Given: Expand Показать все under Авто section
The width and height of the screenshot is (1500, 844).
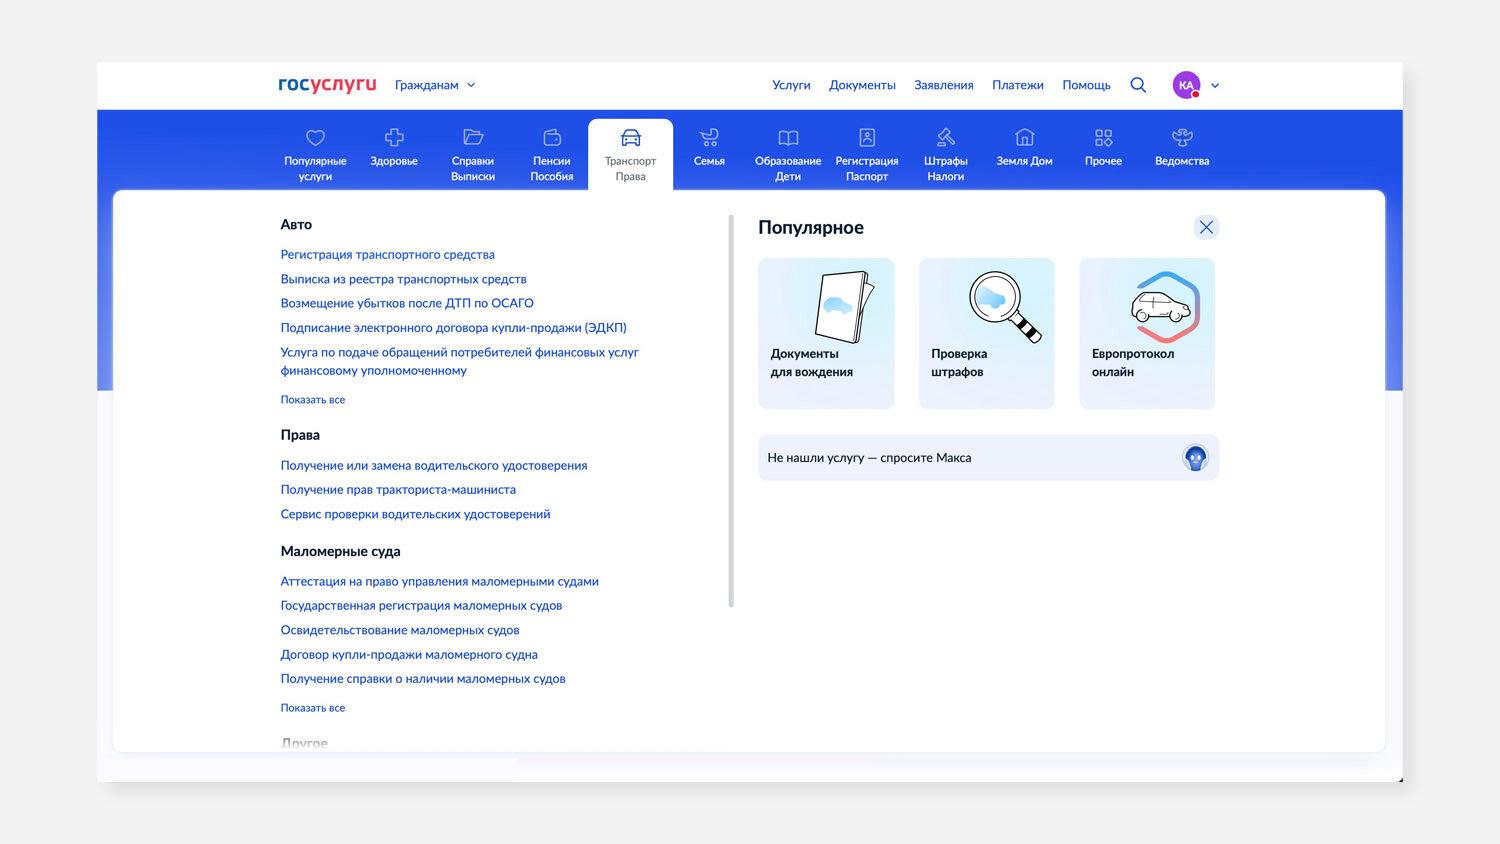Looking at the screenshot, I should click(313, 400).
